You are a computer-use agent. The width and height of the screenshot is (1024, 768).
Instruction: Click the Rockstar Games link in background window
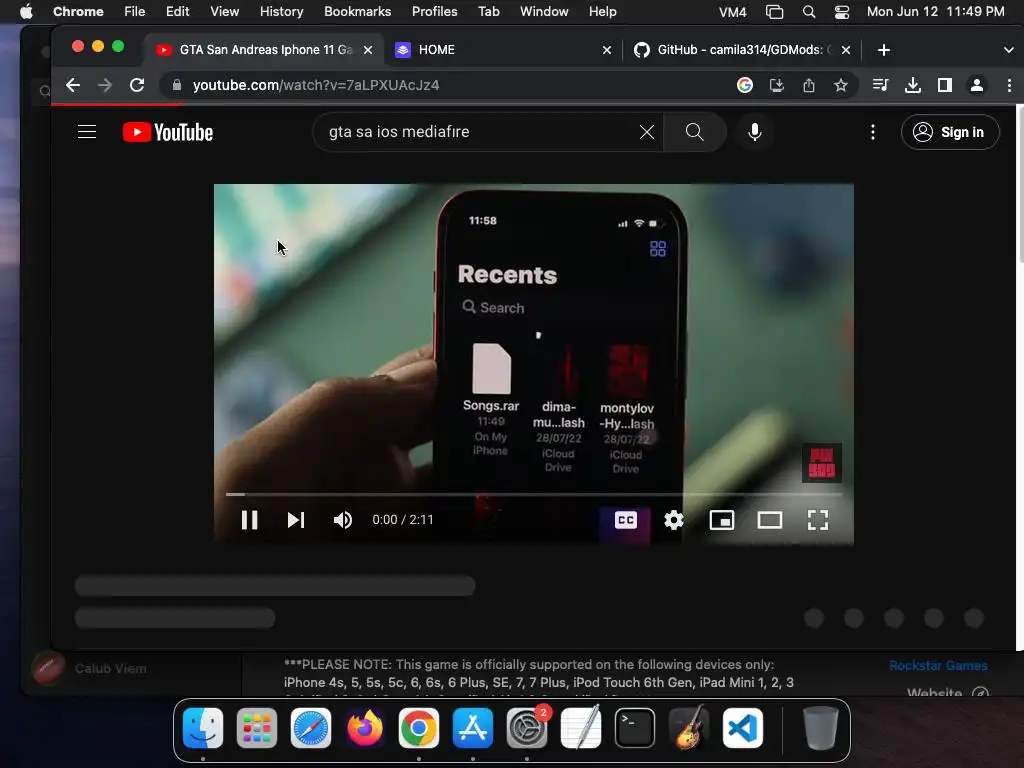click(938, 665)
